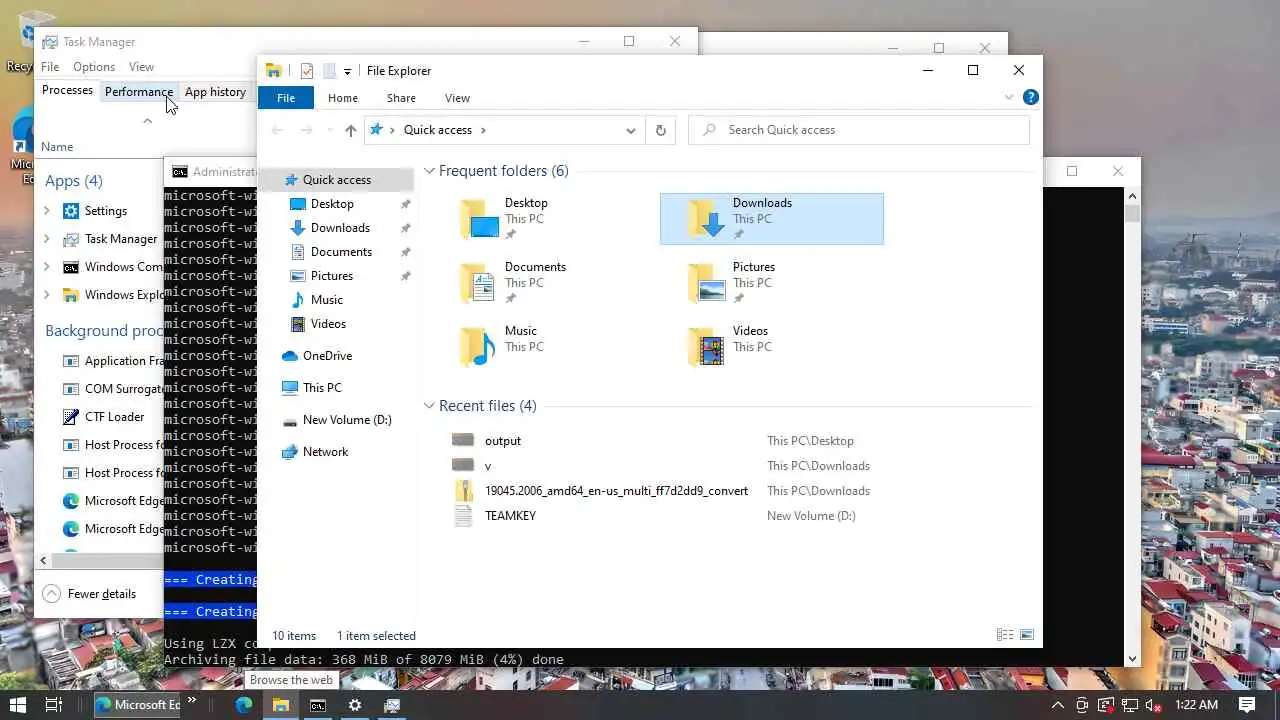Click the Quick access path in address bar
This screenshot has width=1280, height=720.
pos(437,130)
